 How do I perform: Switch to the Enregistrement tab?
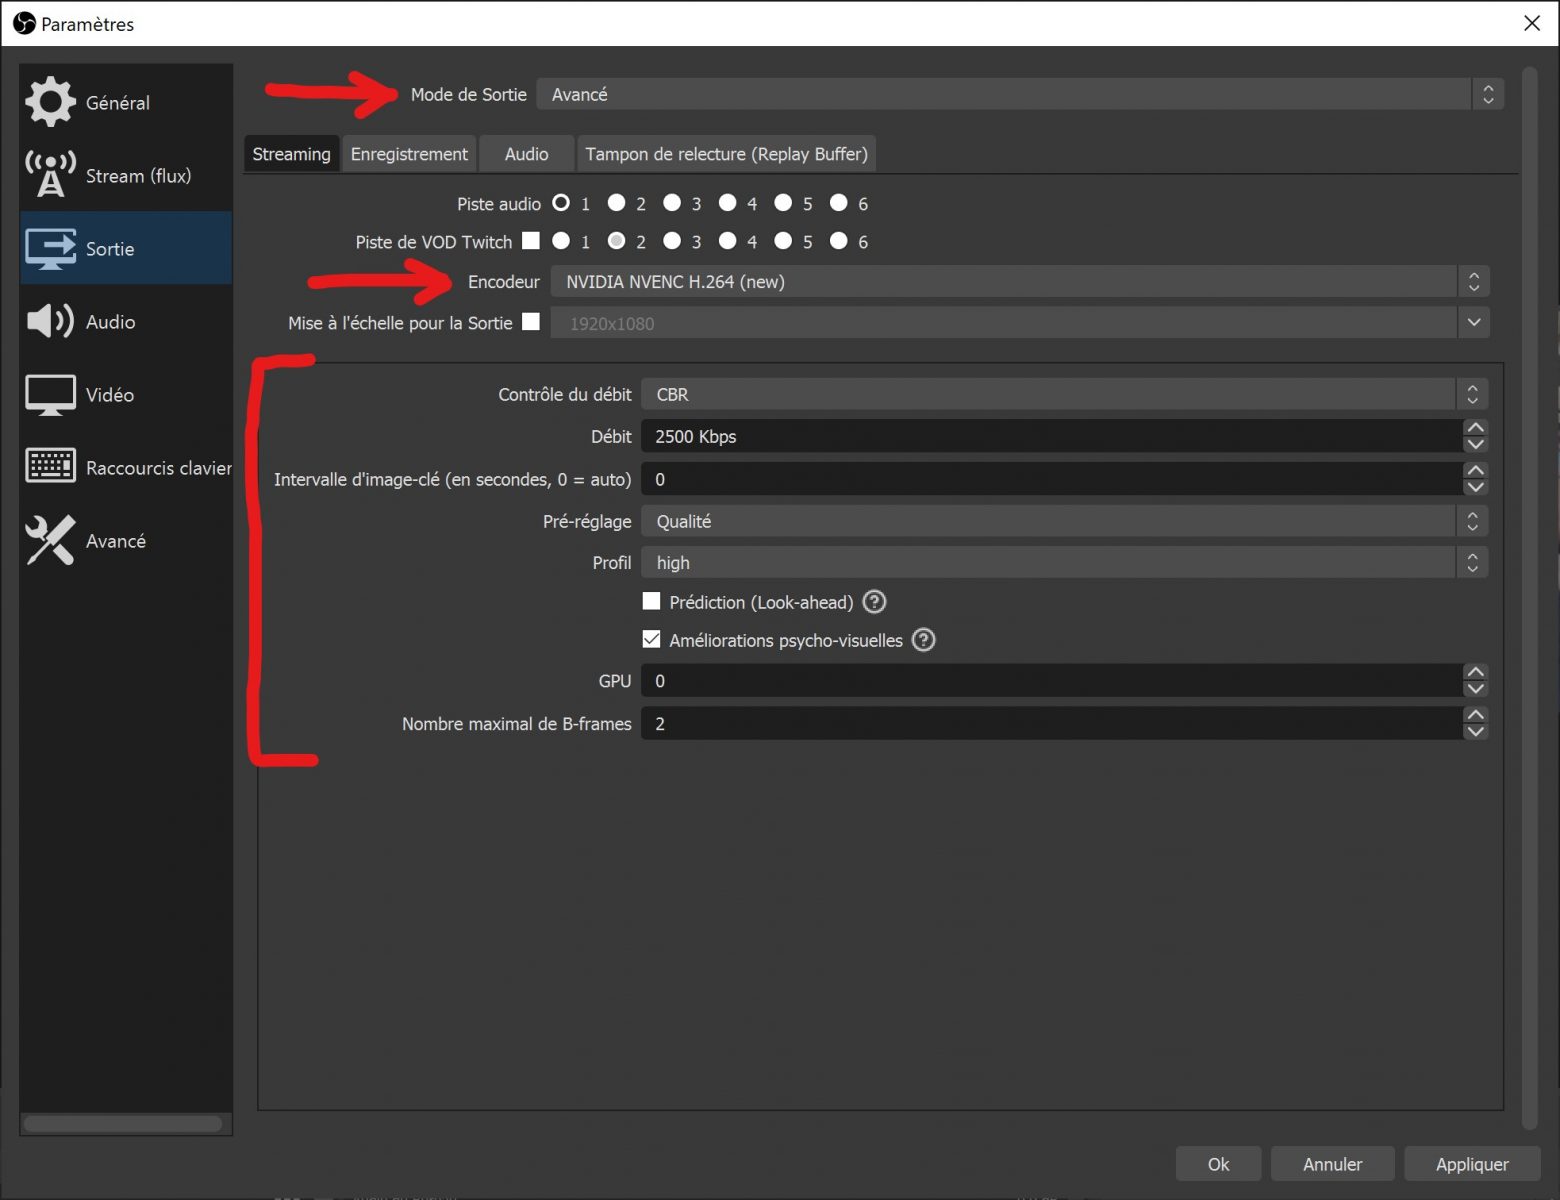[409, 153]
